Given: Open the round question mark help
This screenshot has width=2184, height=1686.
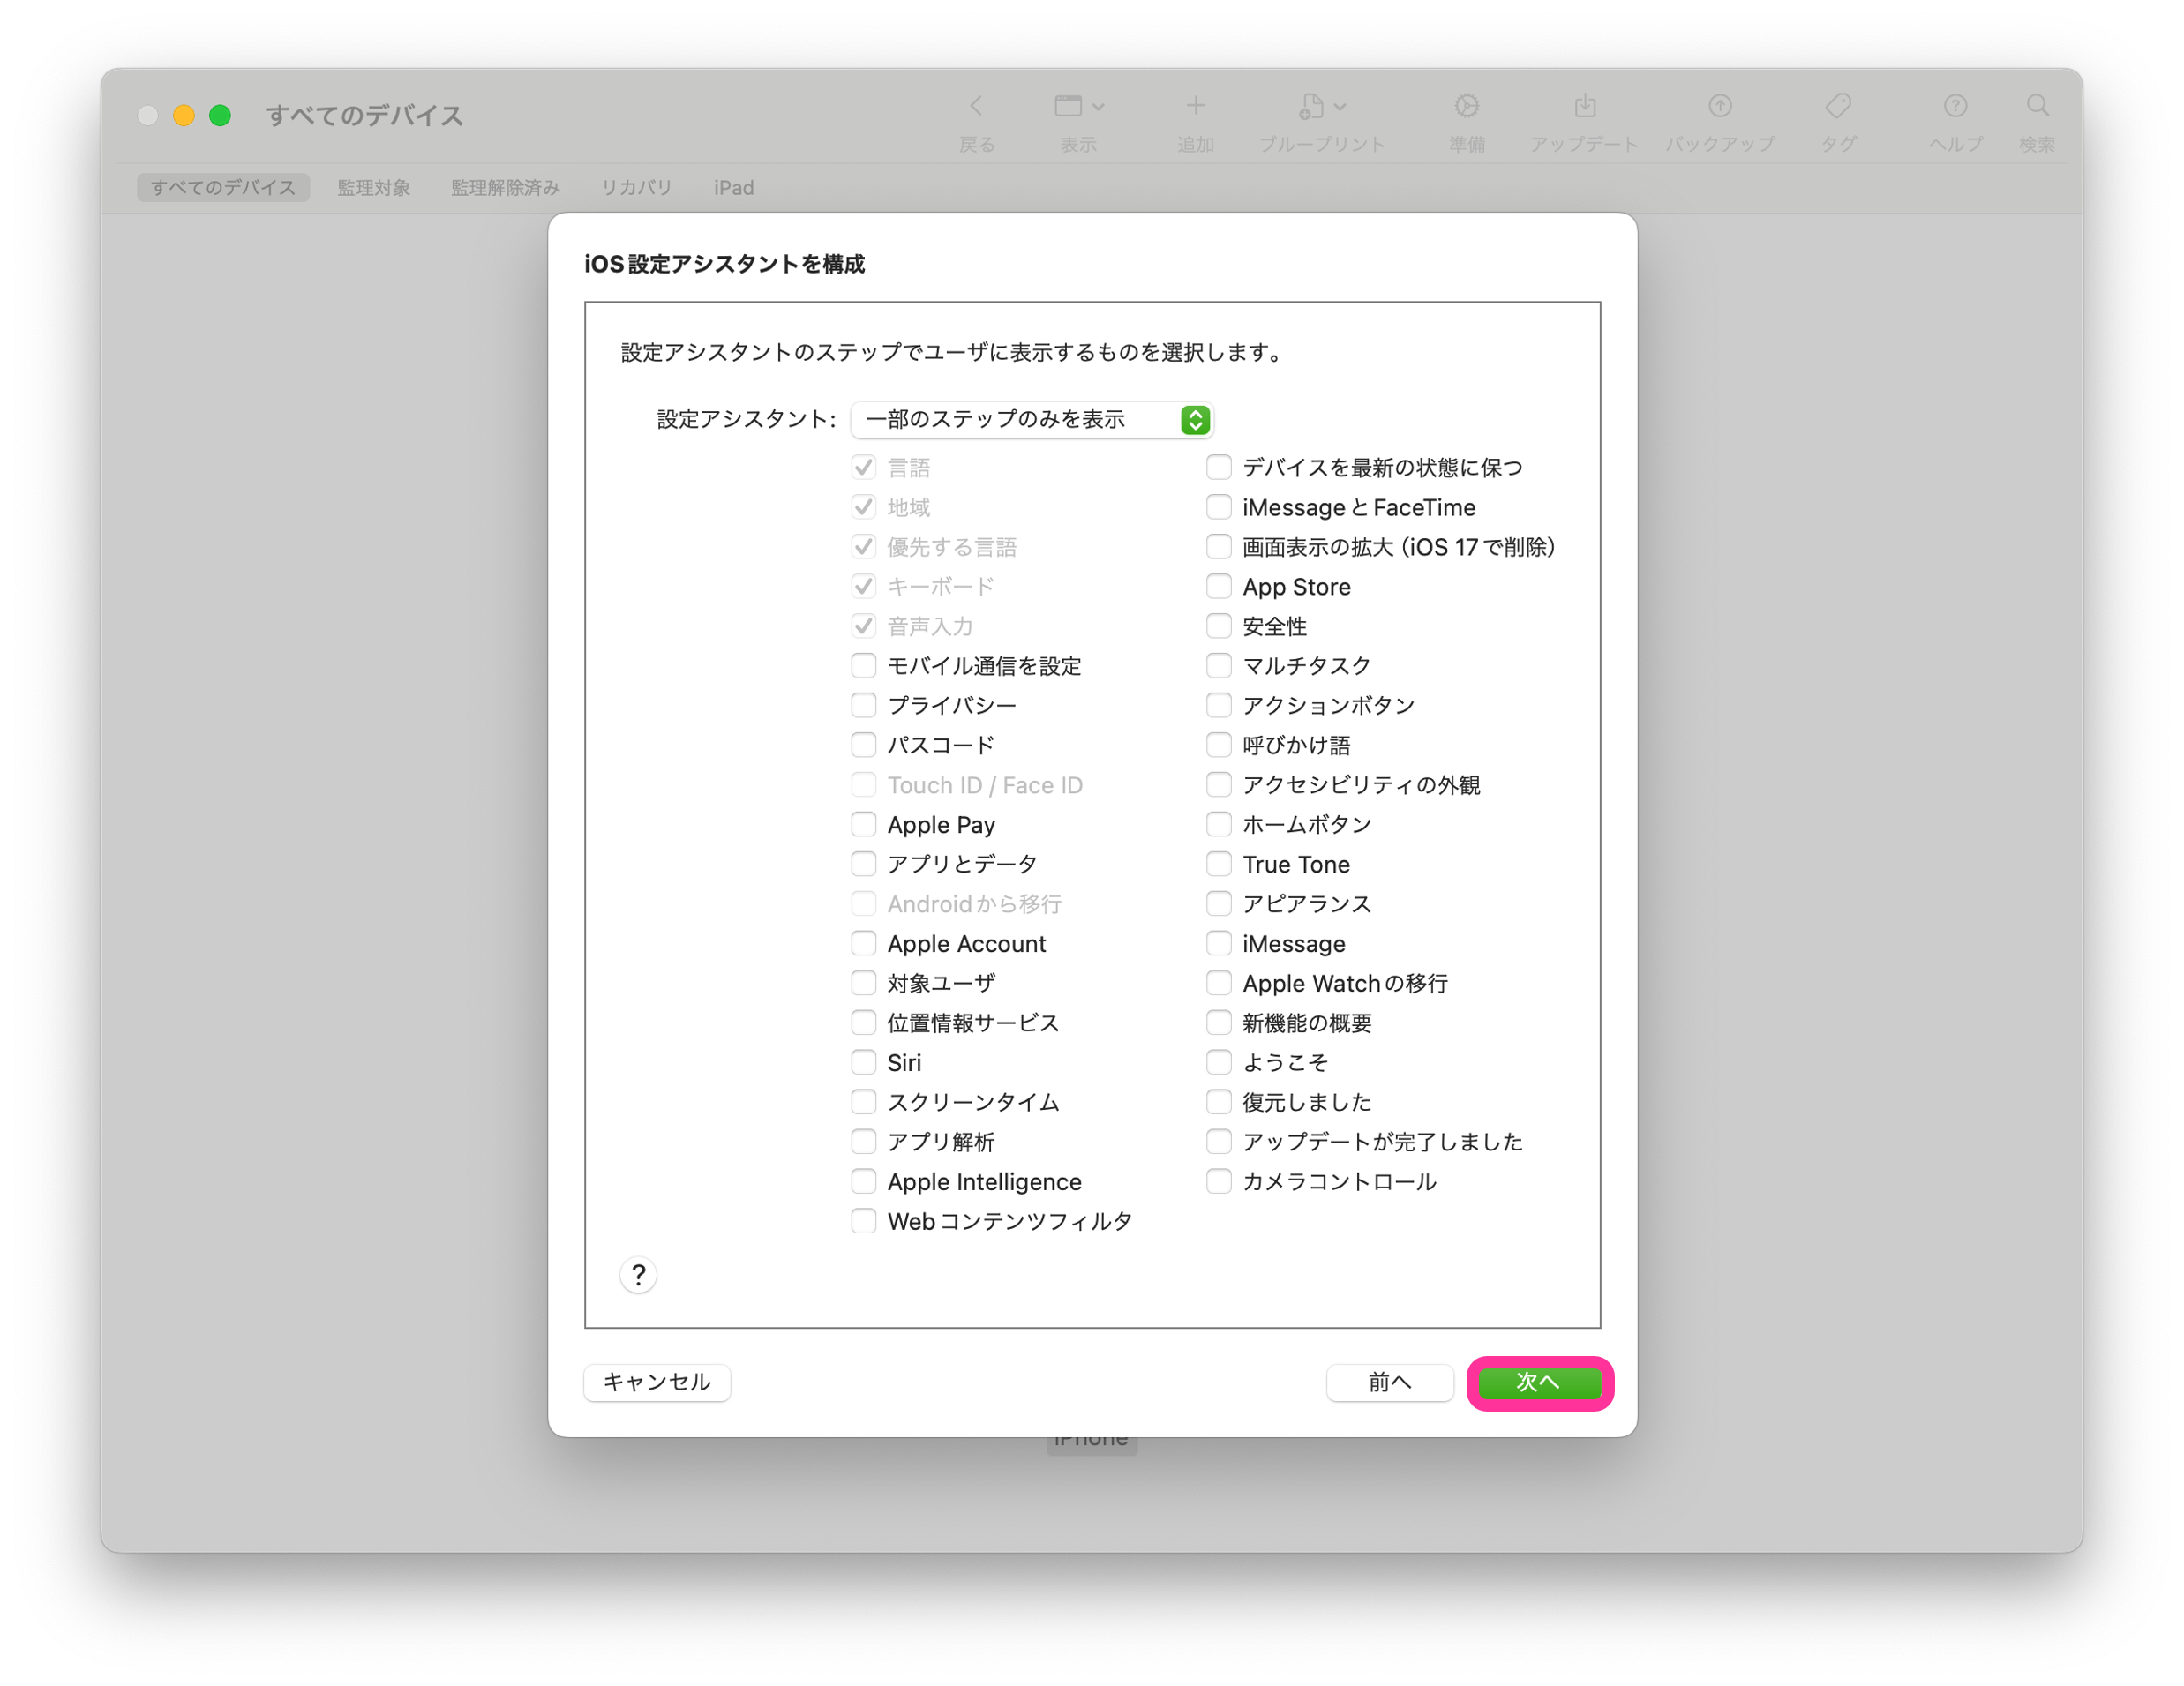Looking at the screenshot, I should coord(638,1275).
